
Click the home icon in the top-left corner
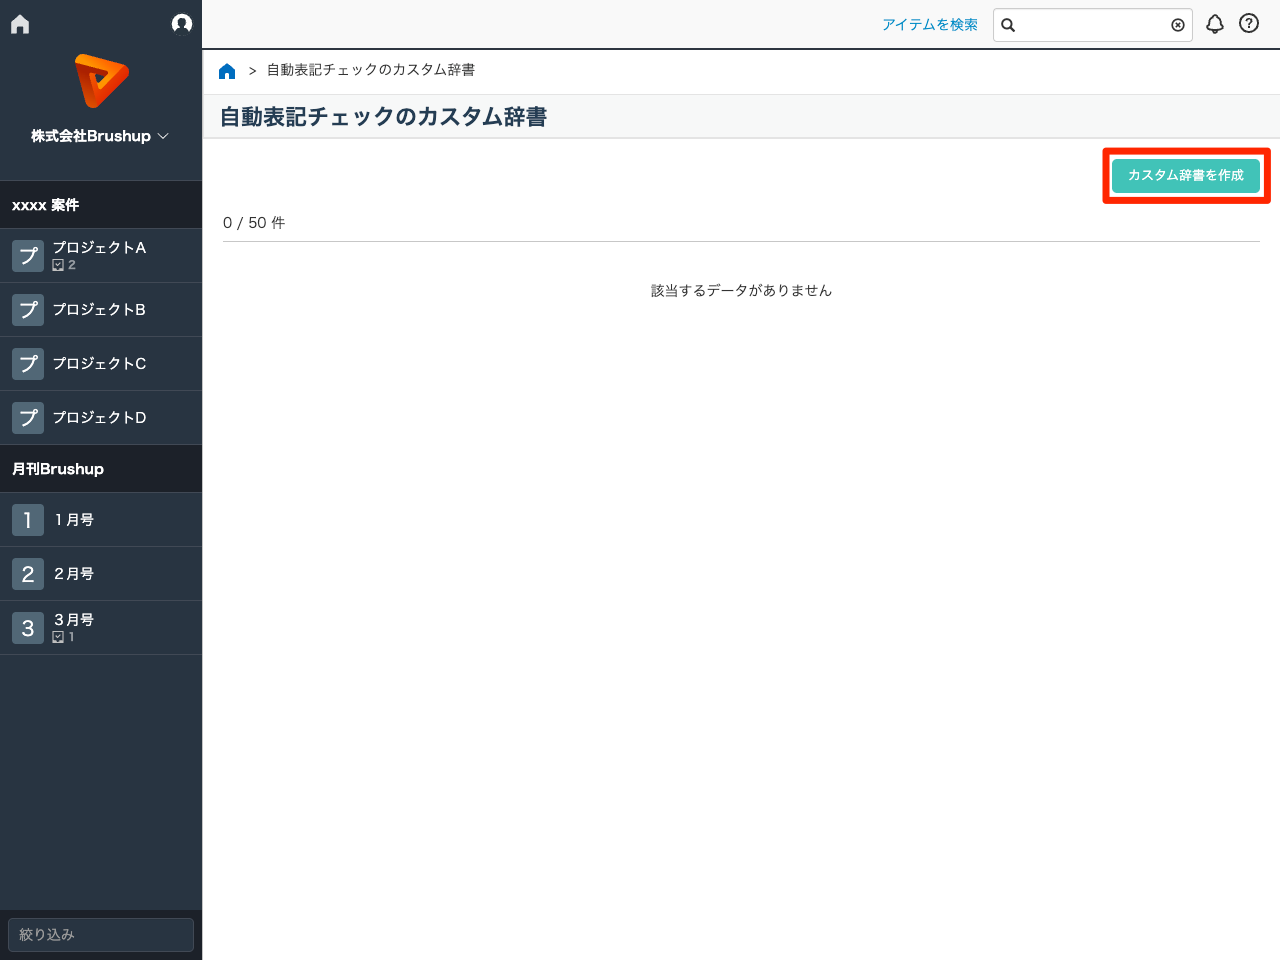tap(19, 23)
